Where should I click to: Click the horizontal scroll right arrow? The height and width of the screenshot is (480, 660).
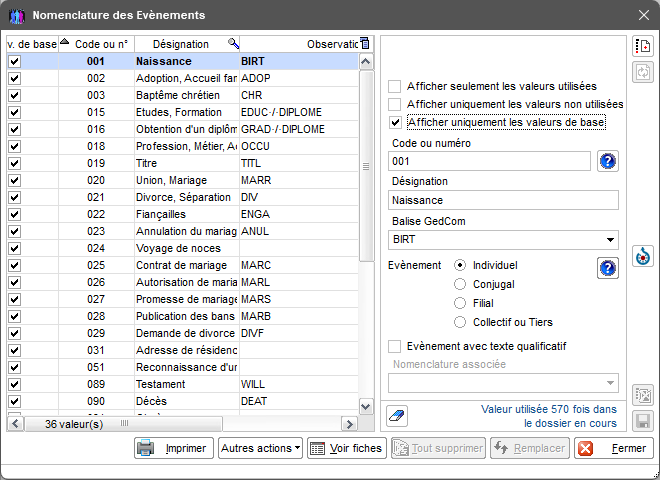click(349, 424)
